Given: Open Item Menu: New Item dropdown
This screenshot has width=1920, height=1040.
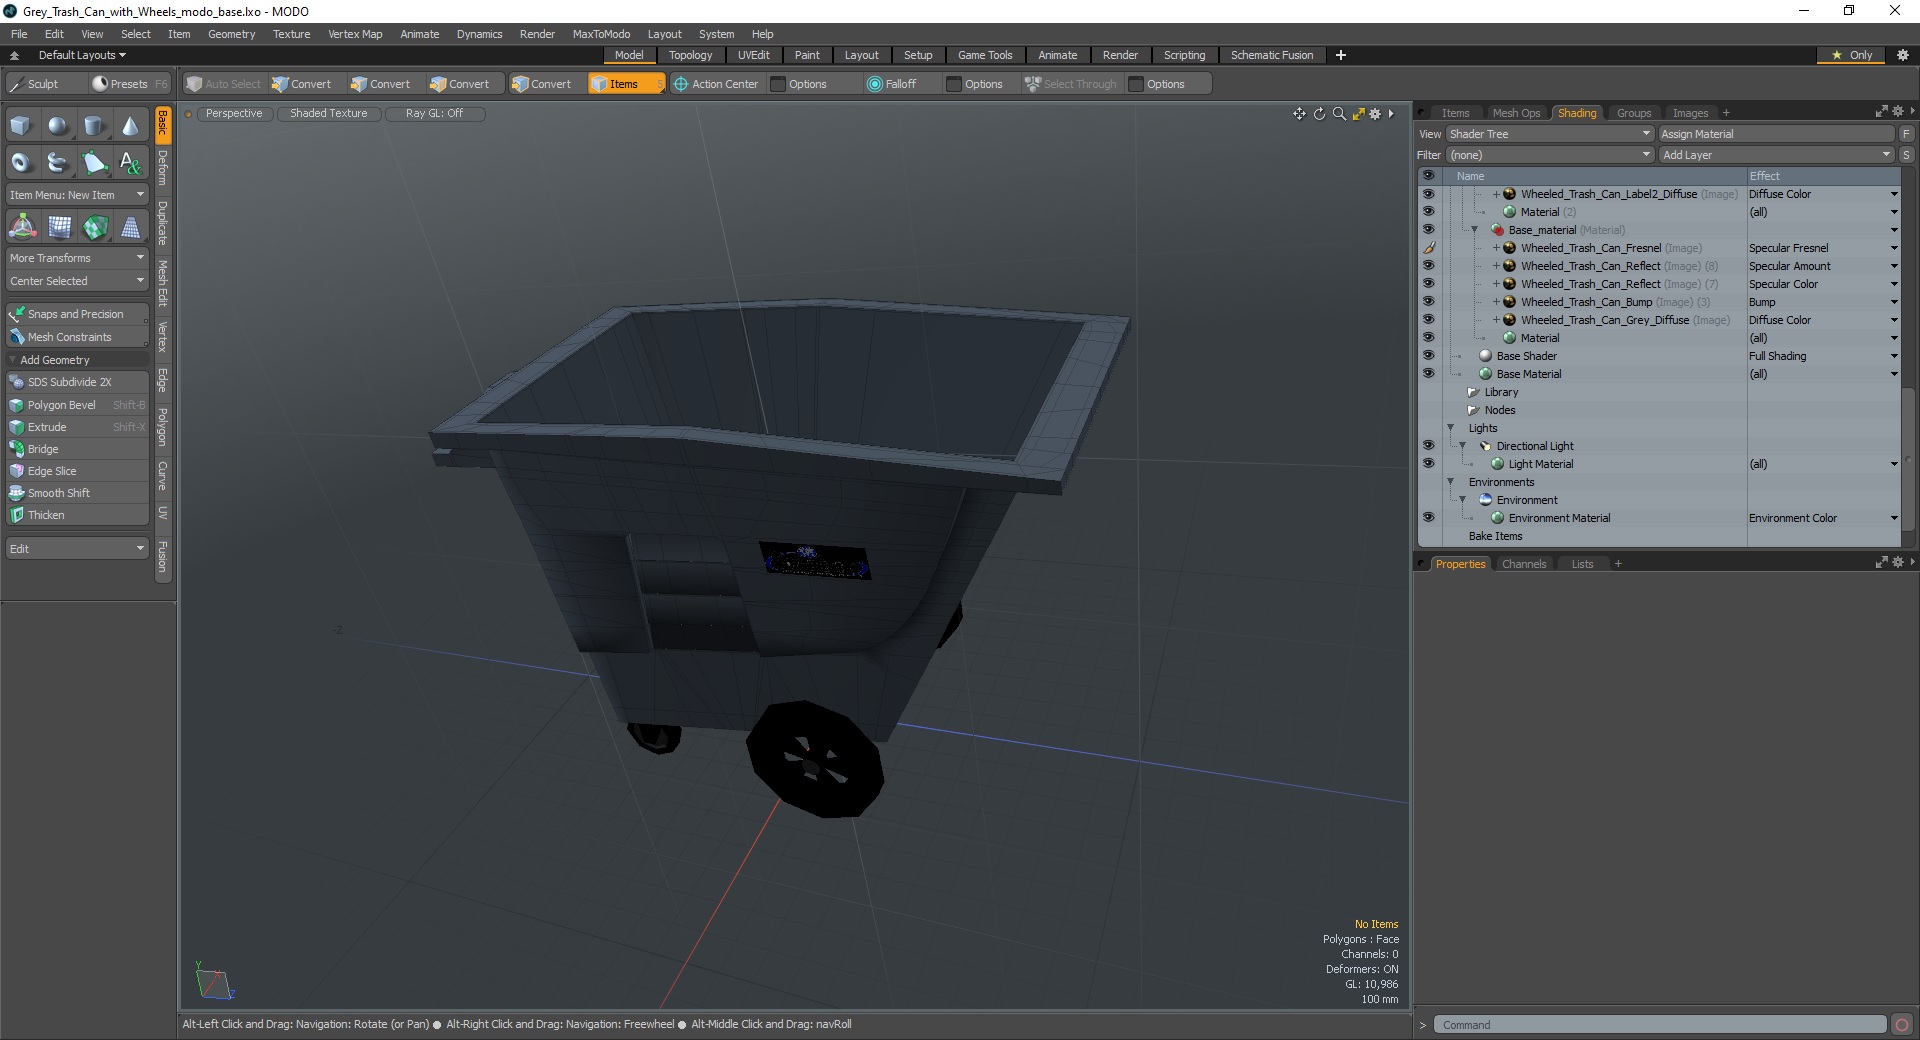Looking at the screenshot, I should pyautogui.click(x=77, y=195).
